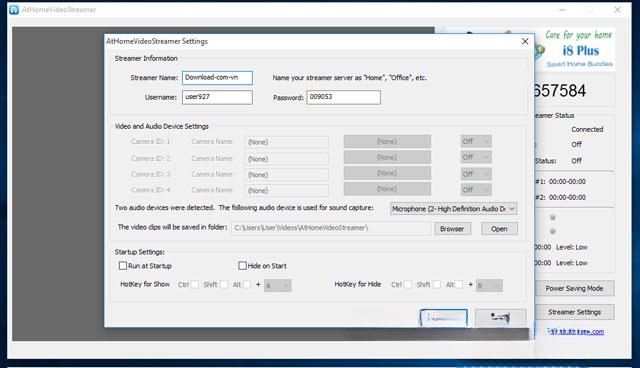Tick Alt checkbox under HotKey for Hide
This screenshot has width=640, height=368.
(x=459, y=284)
